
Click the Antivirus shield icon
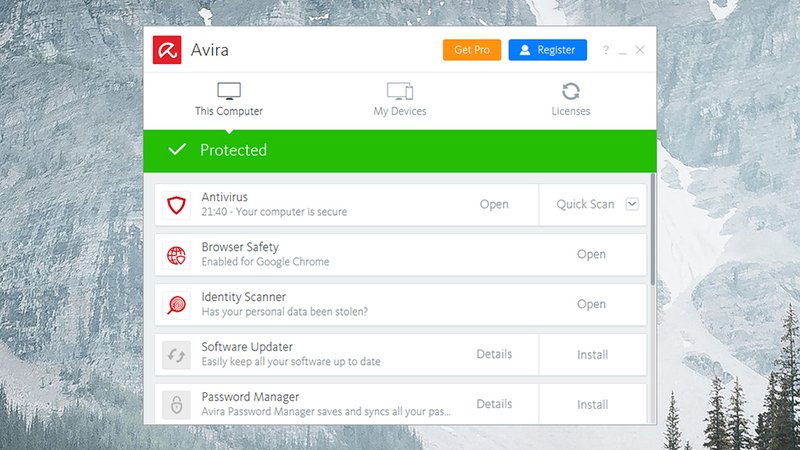[x=177, y=205]
